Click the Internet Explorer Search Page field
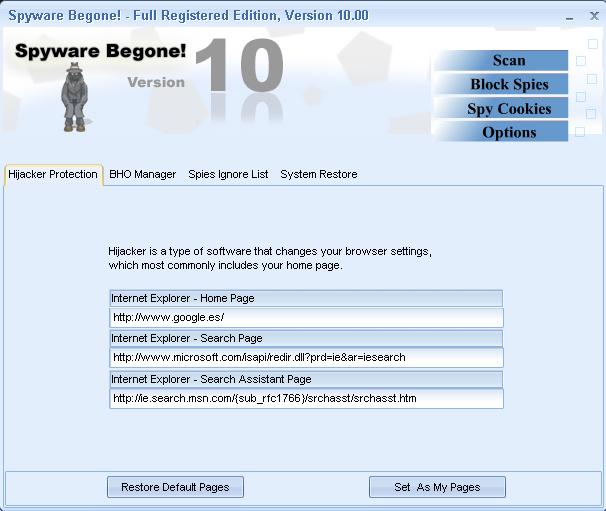The height and width of the screenshot is (511, 606). [x=306, y=358]
